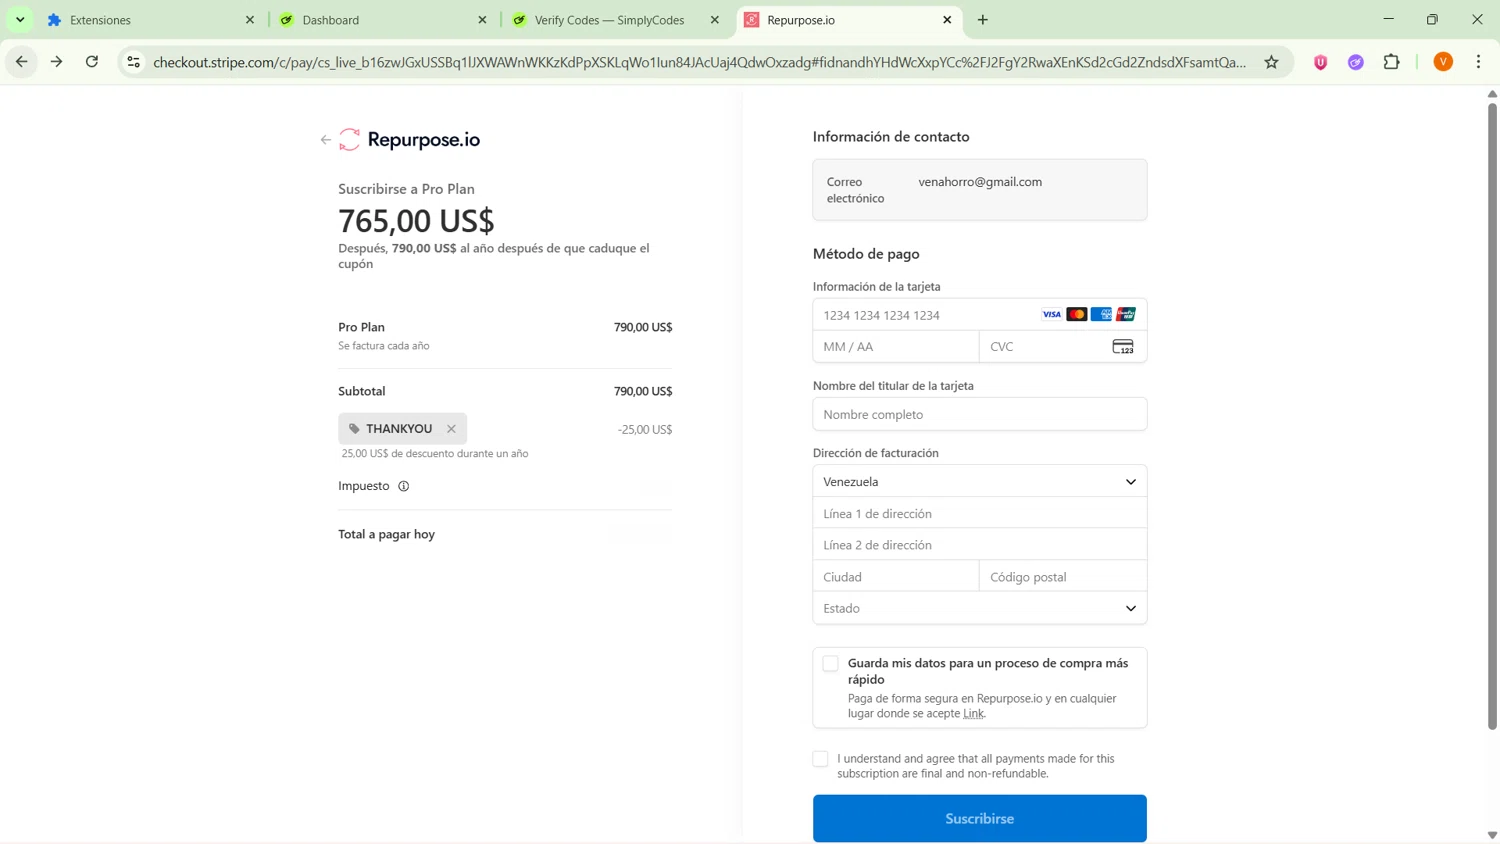
Task: Close the Repurpose.io tab
Action: [947, 20]
